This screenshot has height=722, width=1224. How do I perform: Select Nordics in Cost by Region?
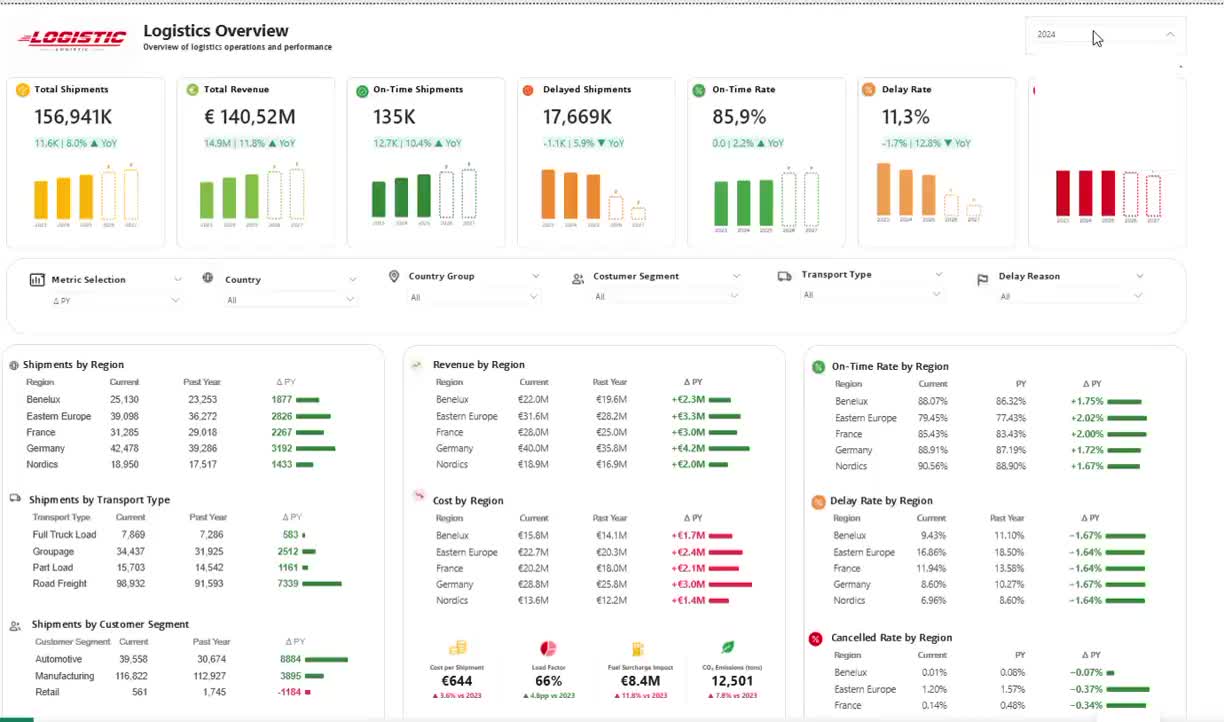click(594, 600)
